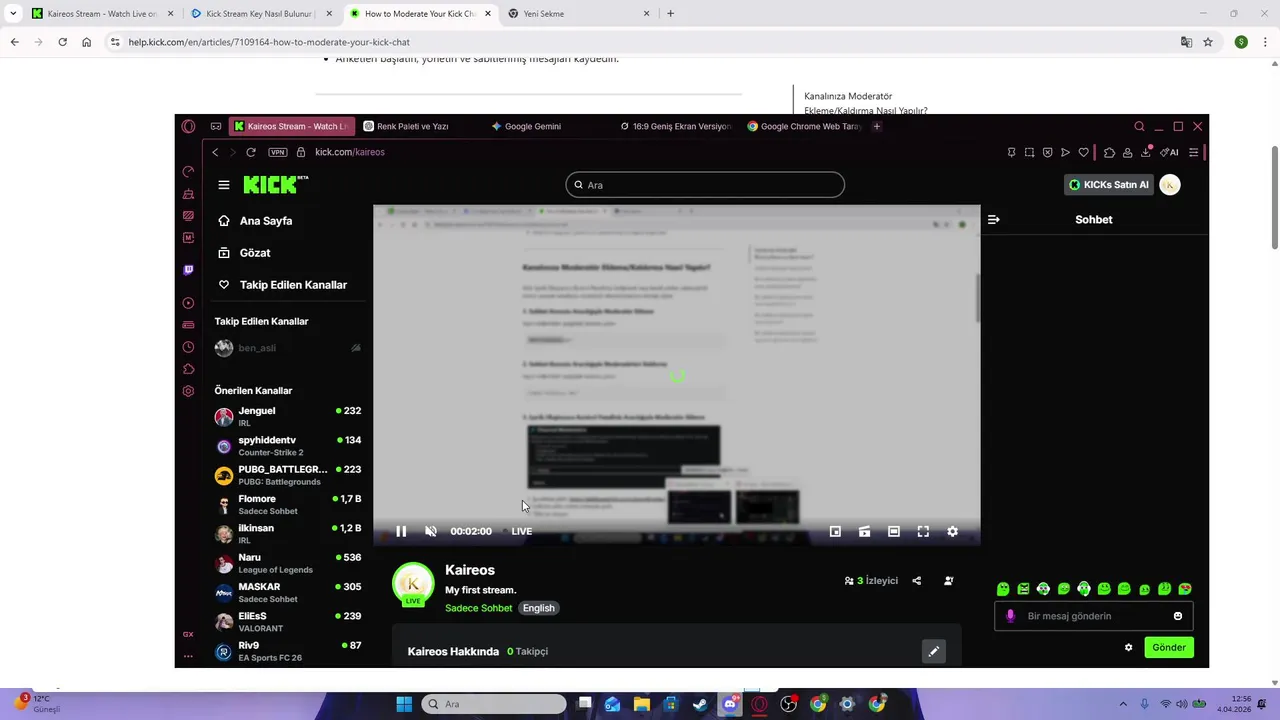This screenshot has width=1280, height=720.
Task: Select Google Chrome Web Tarayıcı Opera tab
Action: coord(804,127)
